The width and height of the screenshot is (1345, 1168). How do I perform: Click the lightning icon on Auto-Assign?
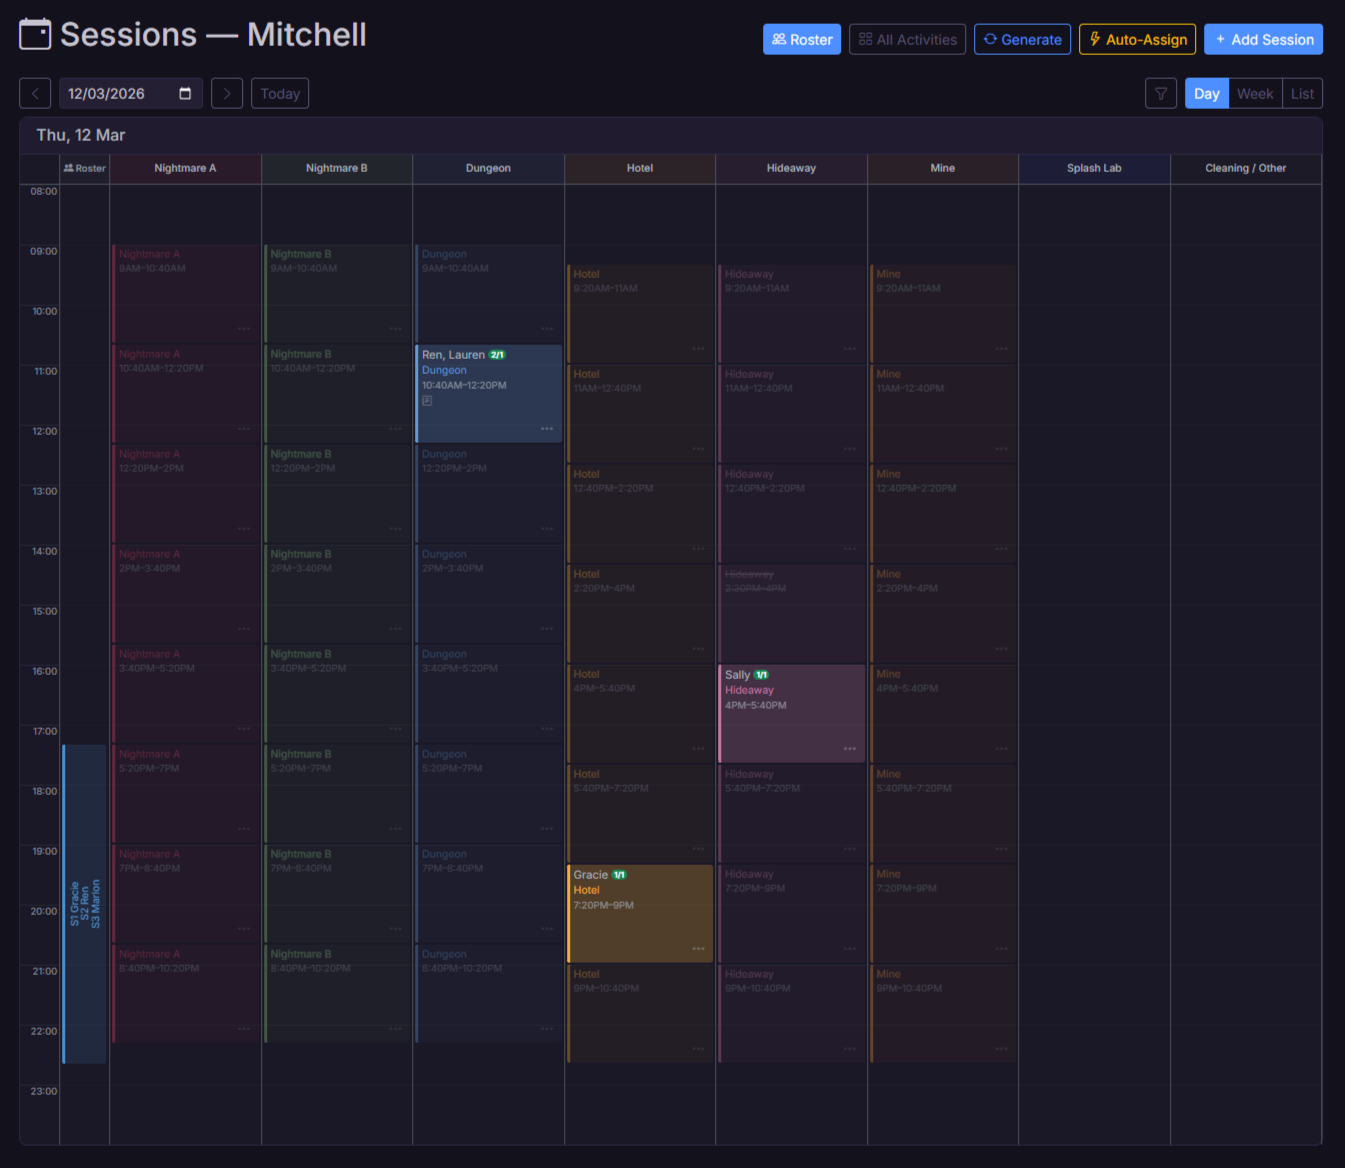(x=1096, y=39)
